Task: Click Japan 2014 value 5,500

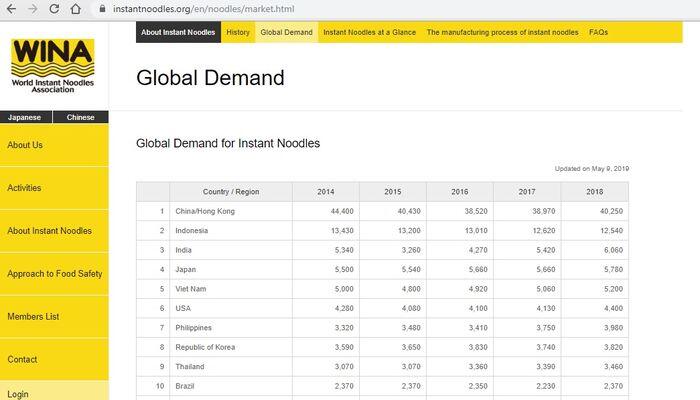Action: pos(344,270)
